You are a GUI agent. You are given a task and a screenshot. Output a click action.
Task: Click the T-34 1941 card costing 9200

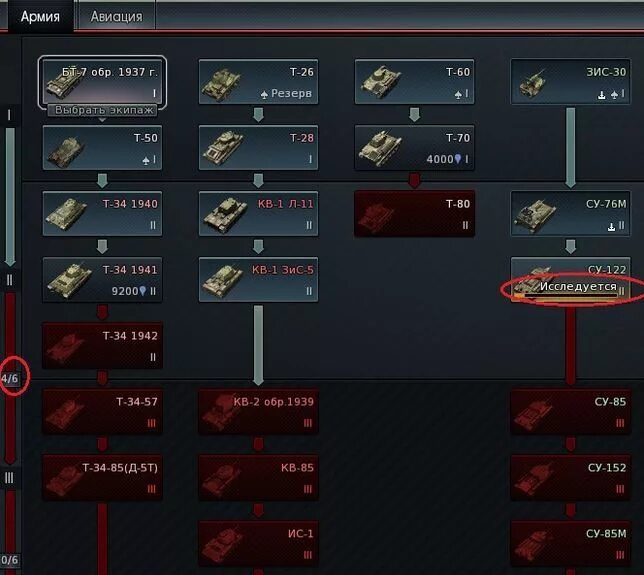click(102, 280)
